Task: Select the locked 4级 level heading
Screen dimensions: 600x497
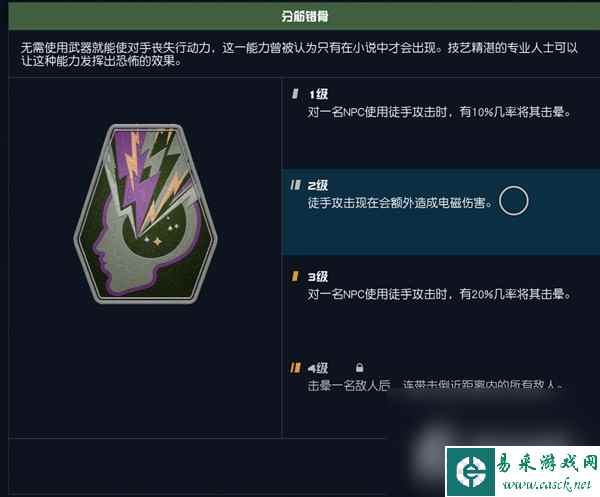Action: (x=318, y=368)
